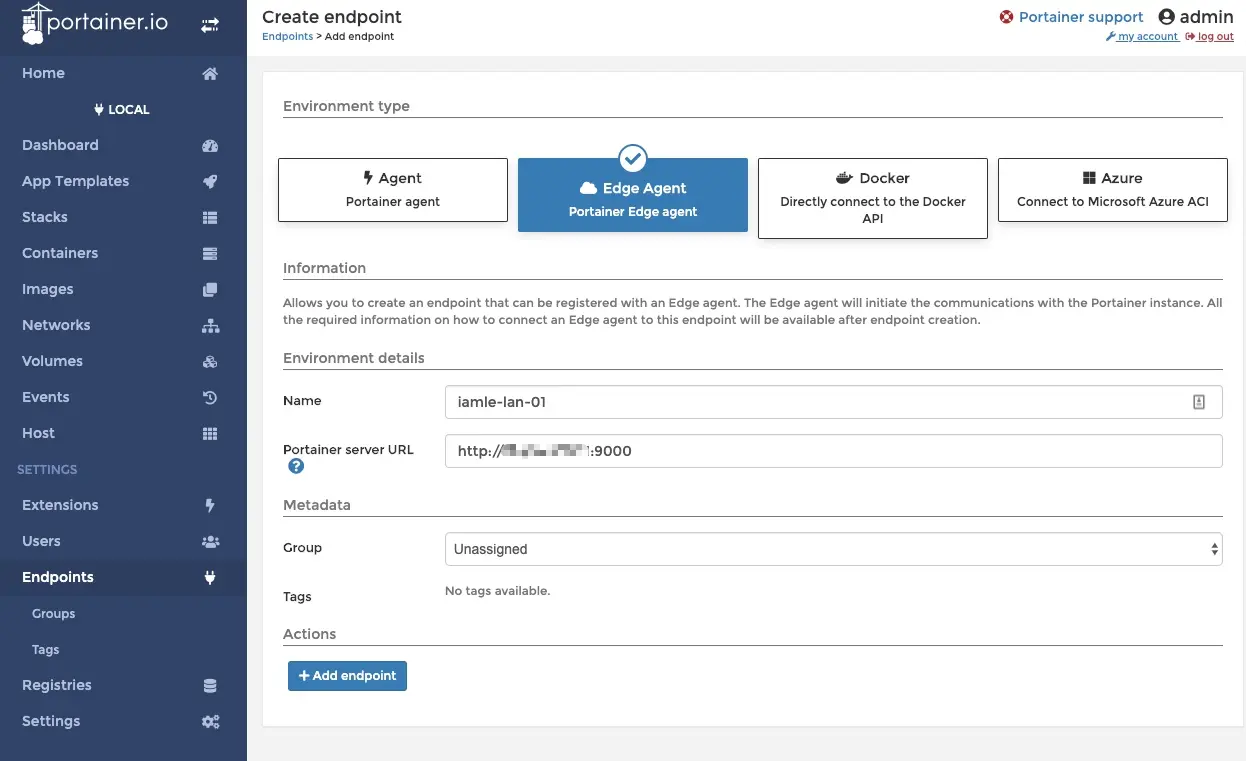Click the LOCAL endpoint label
Screen dimensions: 1246x761
[122, 109]
